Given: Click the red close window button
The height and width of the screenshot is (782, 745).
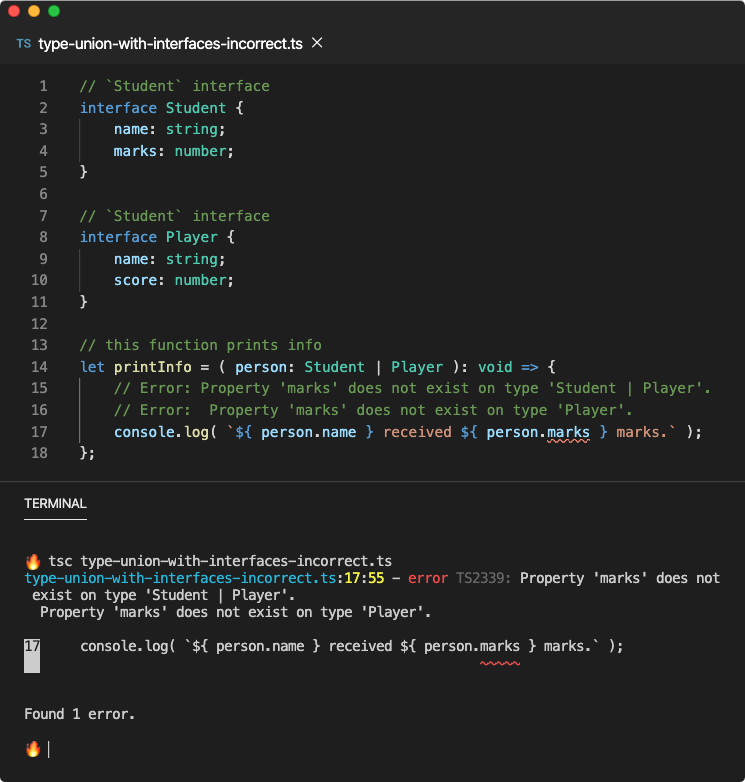Looking at the screenshot, I should 14,11.
